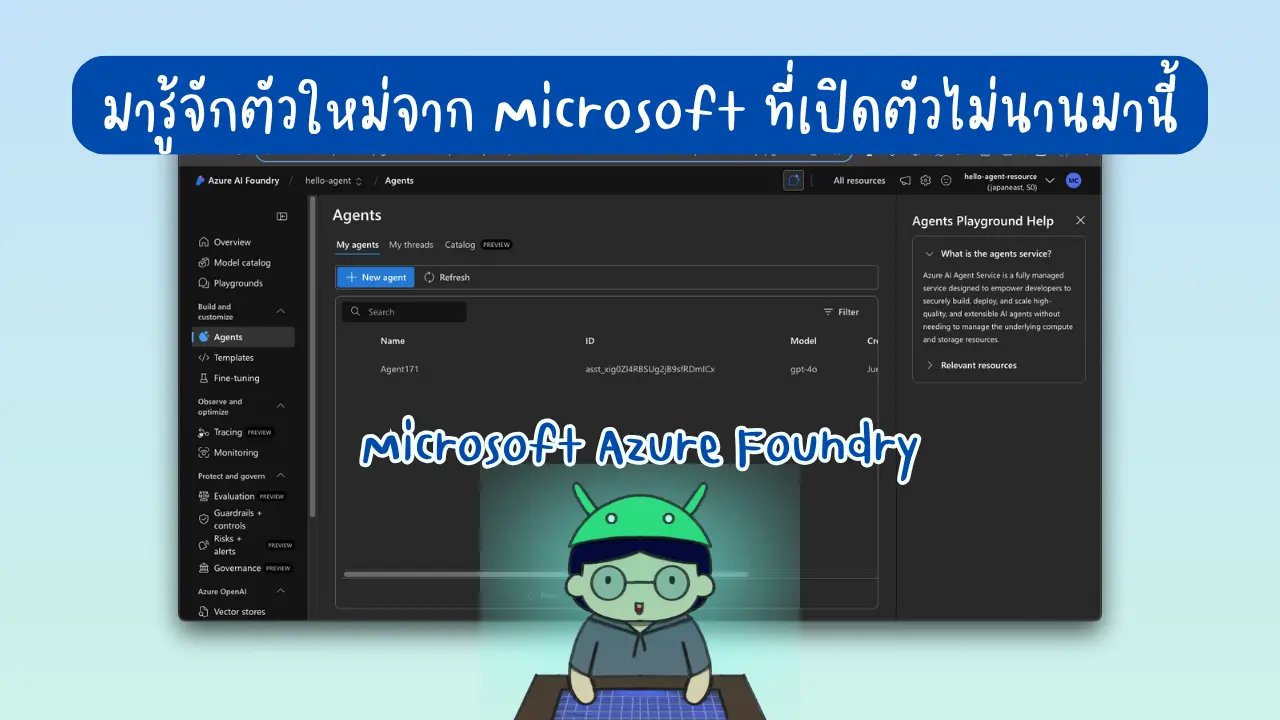Open the hello-agent project switcher

[334, 181]
